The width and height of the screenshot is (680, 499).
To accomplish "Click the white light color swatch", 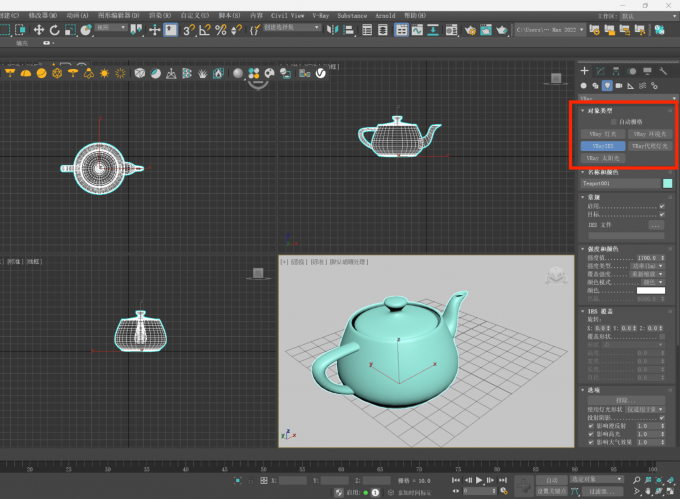I will coord(651,290).
